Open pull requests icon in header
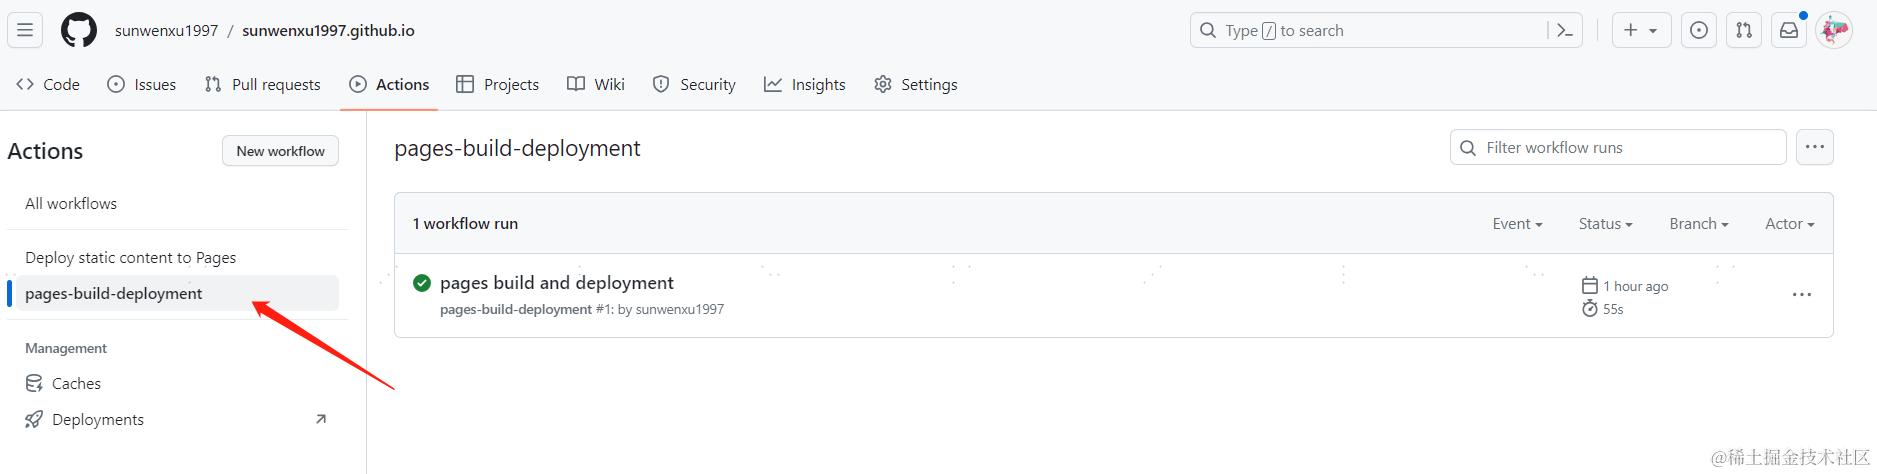The height and width of the screenshot is (474, 1877). [x=1744, y=31]
